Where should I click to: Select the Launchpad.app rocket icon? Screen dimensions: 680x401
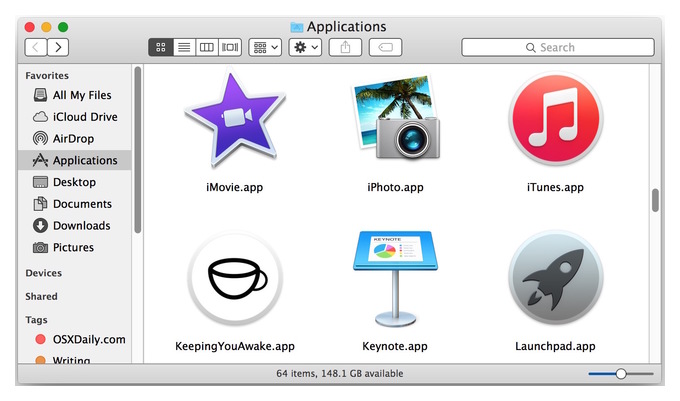pyautogui.click(x=556, y=277)
